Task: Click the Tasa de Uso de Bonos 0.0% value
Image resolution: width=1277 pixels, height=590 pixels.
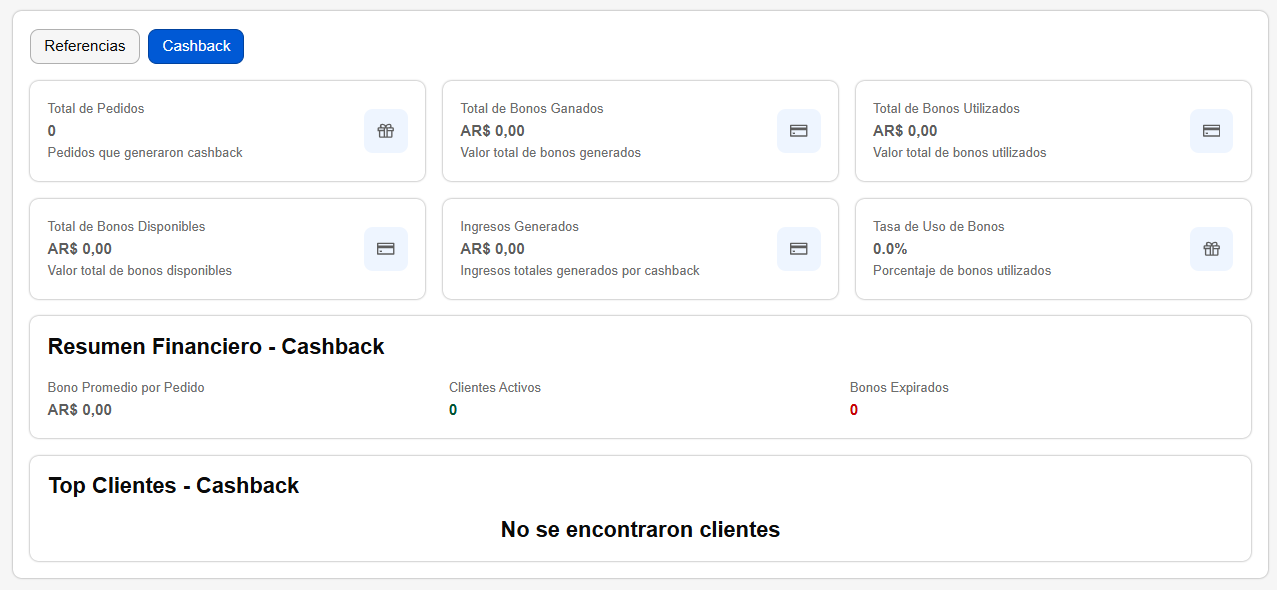Action: [890, 249]
